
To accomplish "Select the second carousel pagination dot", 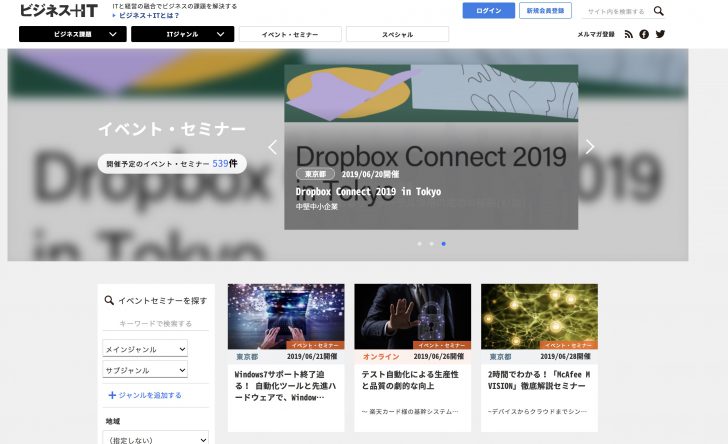I will [431, 243].
